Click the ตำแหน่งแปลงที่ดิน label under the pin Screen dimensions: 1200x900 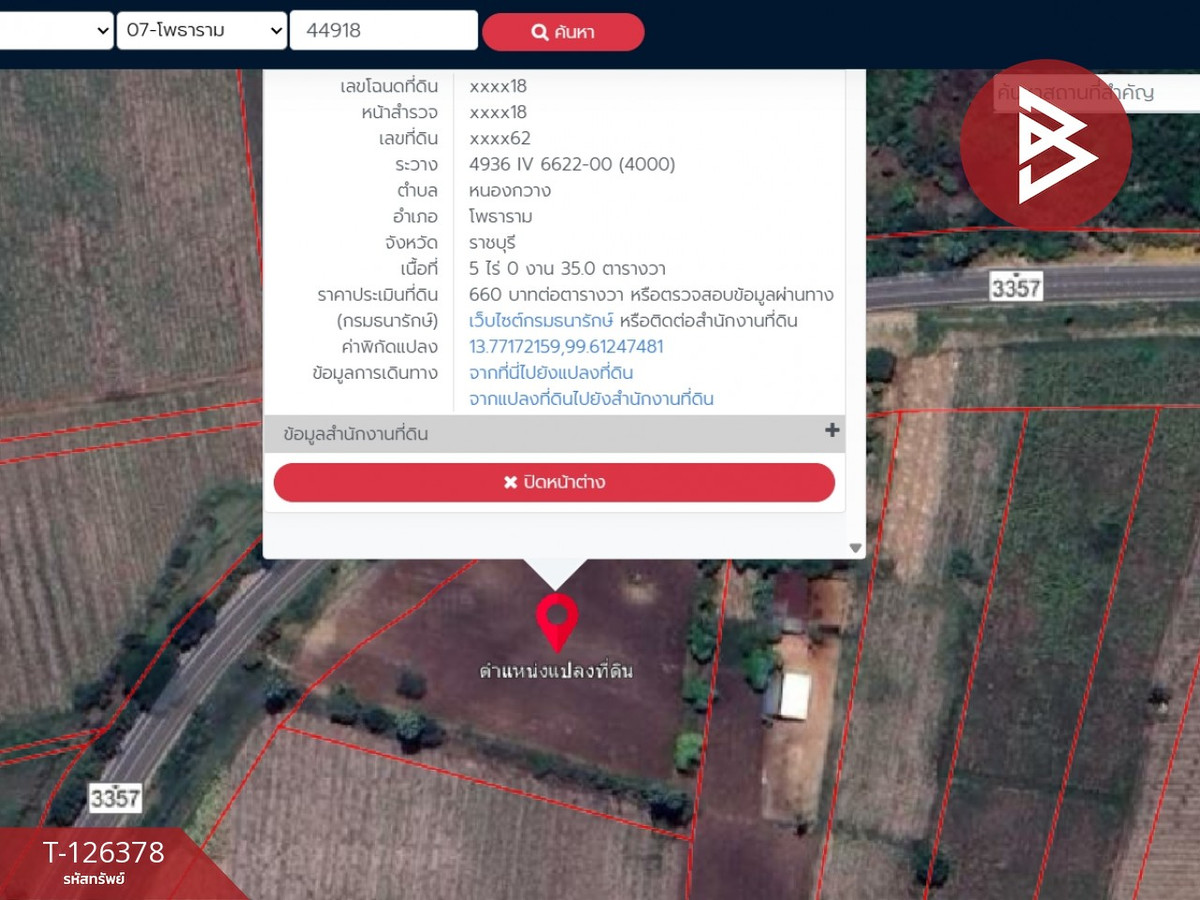point(555,670)
